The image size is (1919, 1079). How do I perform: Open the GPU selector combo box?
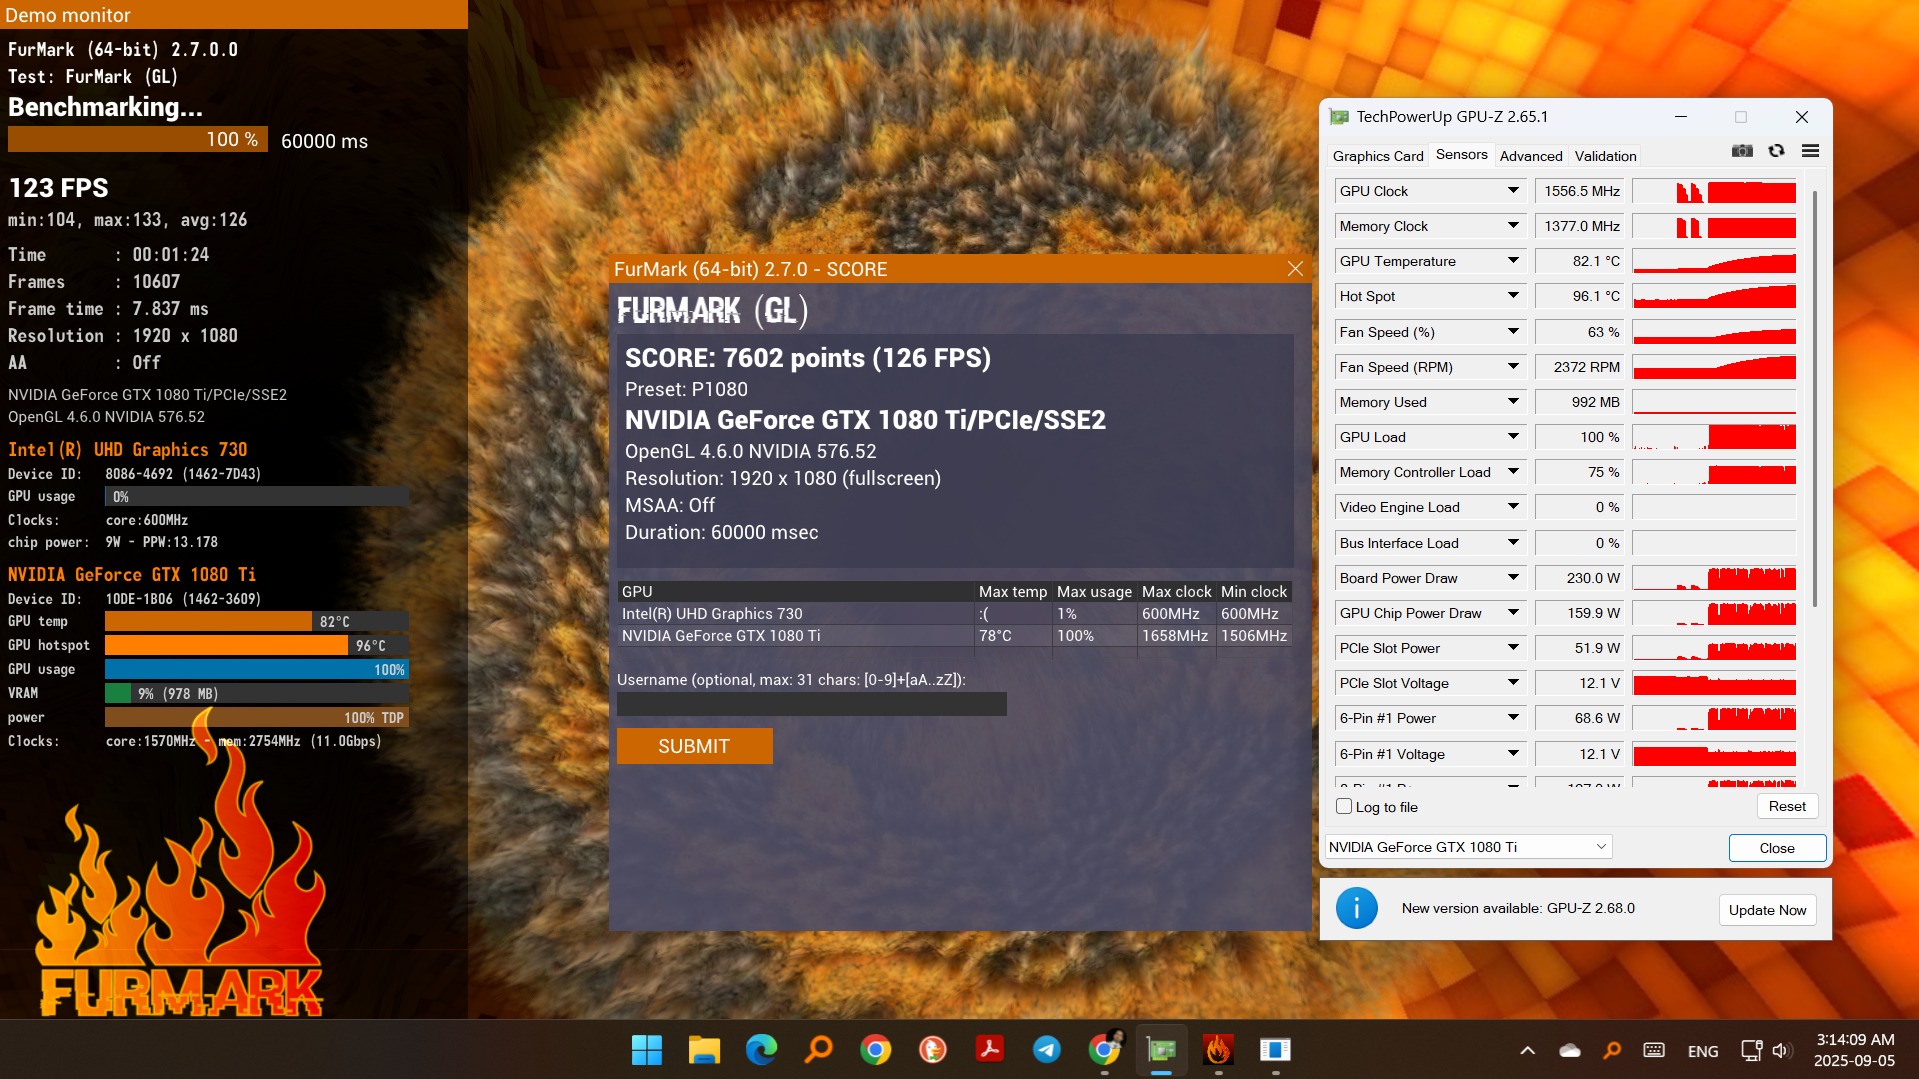1468,847
